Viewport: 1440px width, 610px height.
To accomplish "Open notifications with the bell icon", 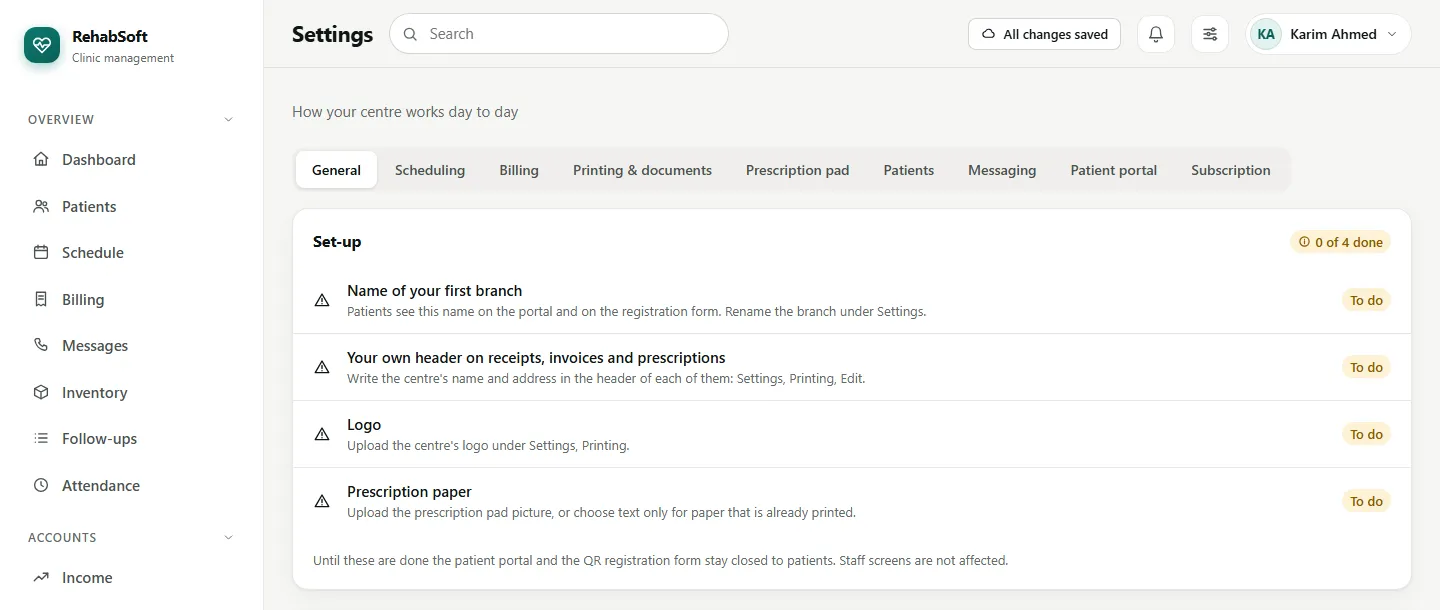I will pyautogui.click(x=1156, y=34).
